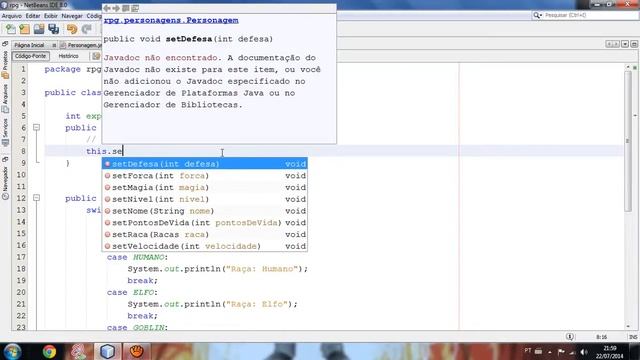Viewport: 640px width, 360px height.
Task: Click cursor position 8:16 in status bar
Action: pos(601,337)
